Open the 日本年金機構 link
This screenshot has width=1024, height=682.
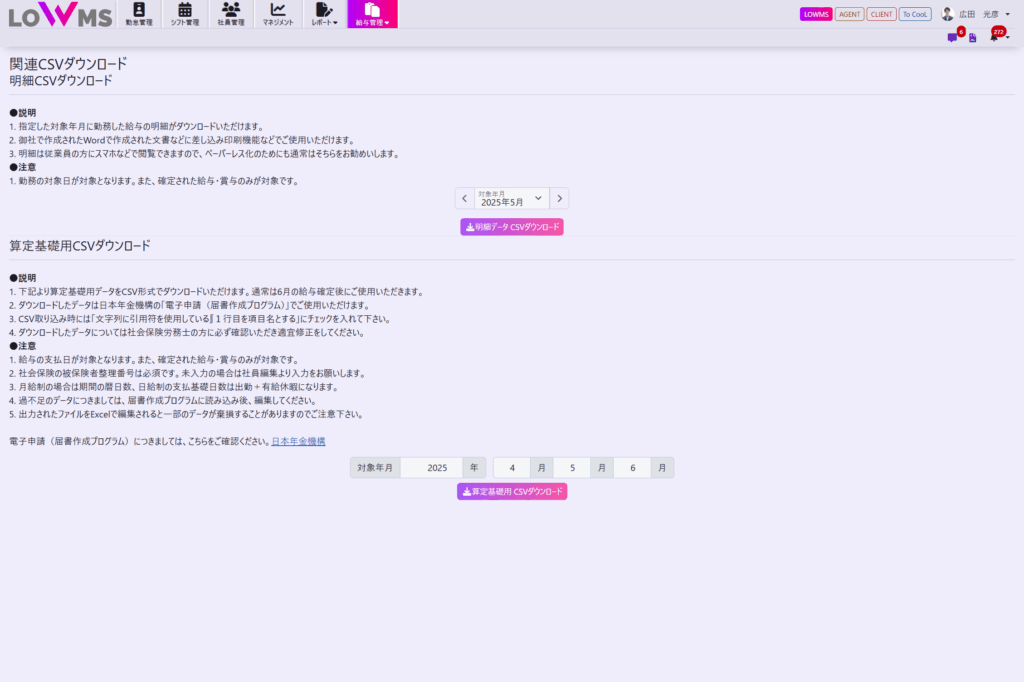[x=298, y=441]
